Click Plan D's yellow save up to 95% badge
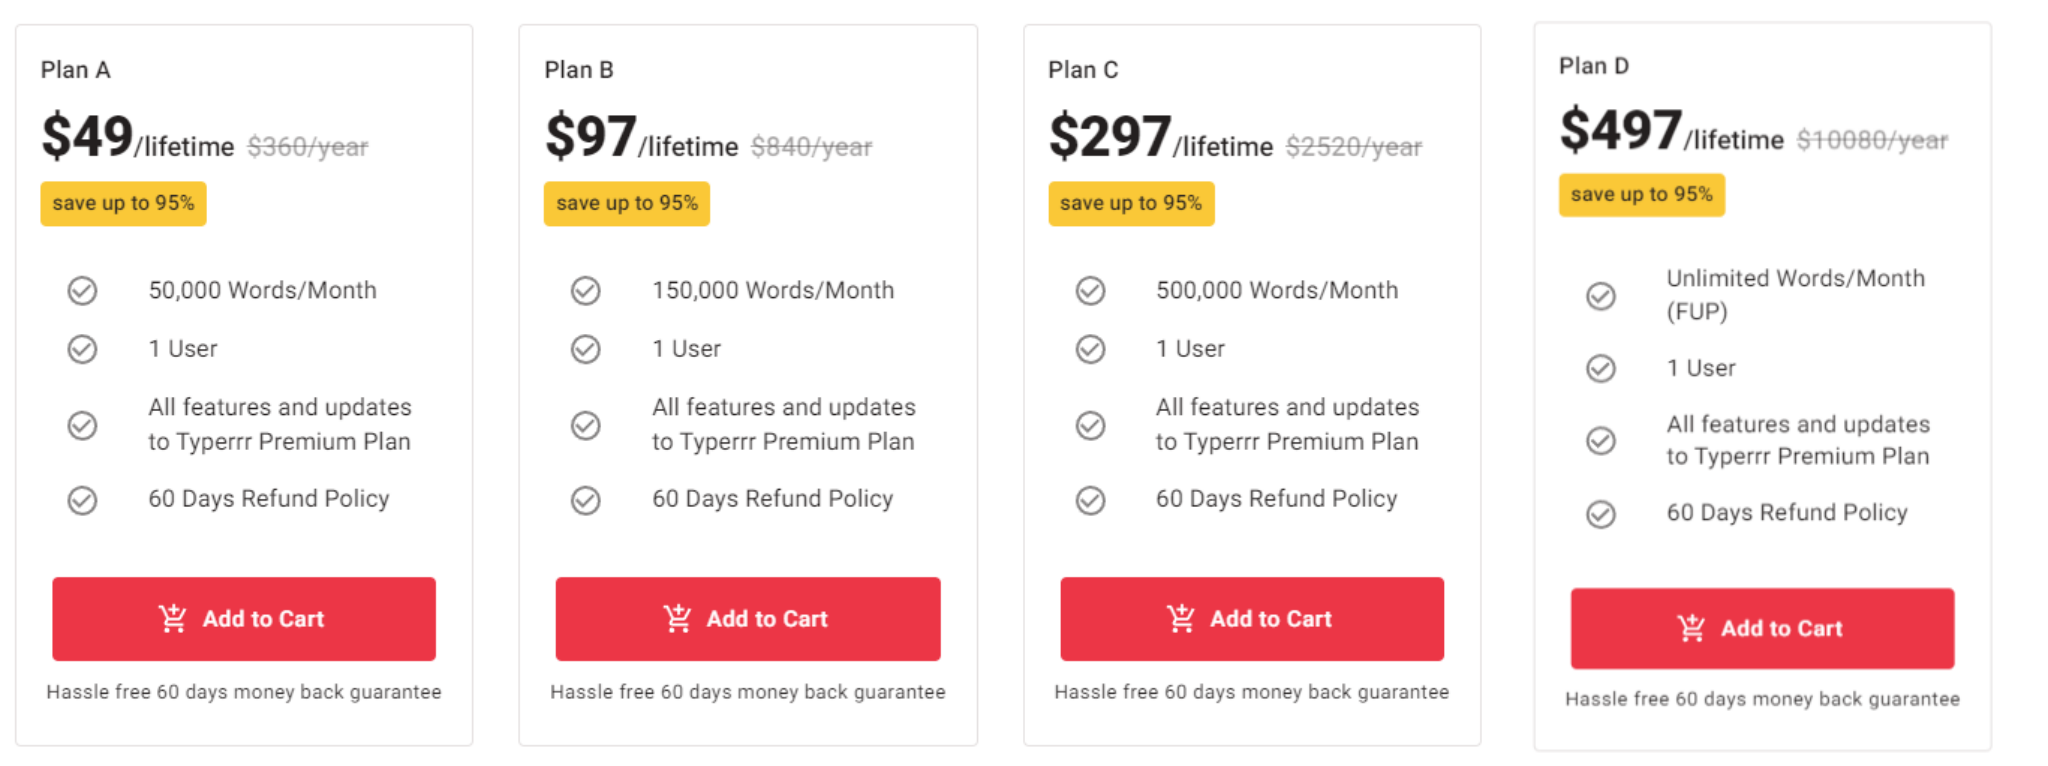2048x766 pixels. coord(1642,195)
